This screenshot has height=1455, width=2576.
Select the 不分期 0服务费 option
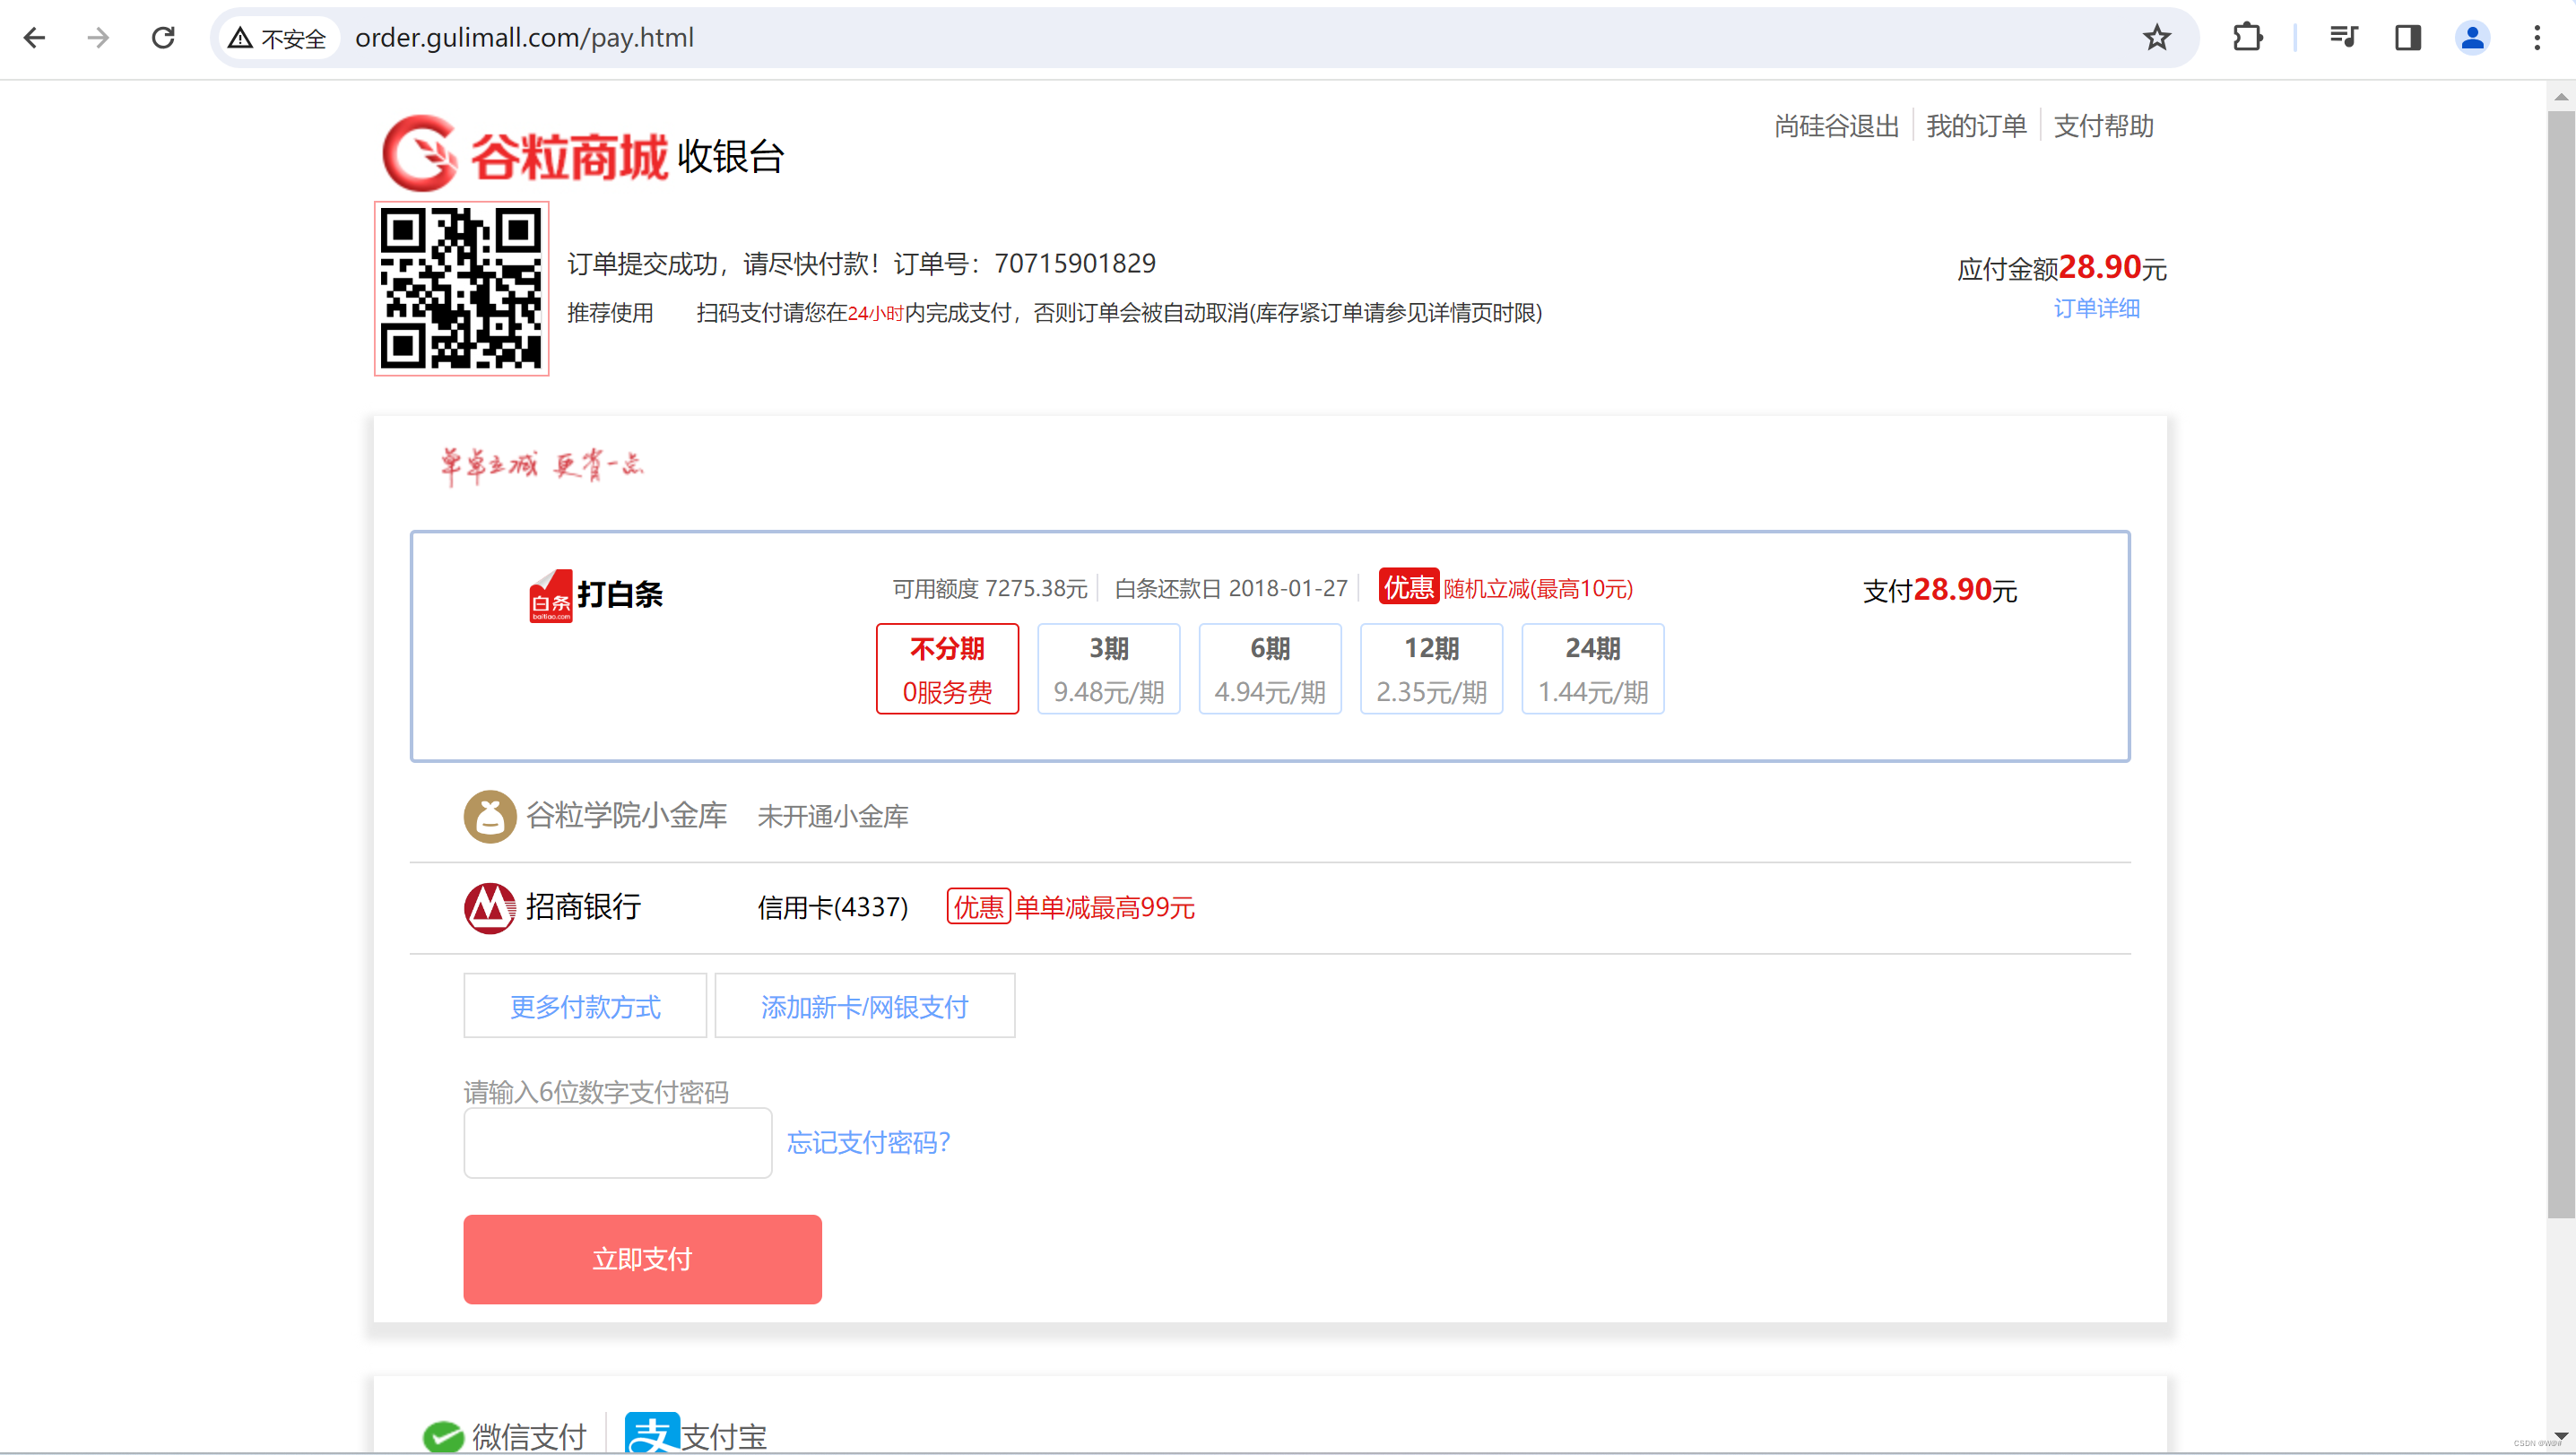(x=947, y=669)
